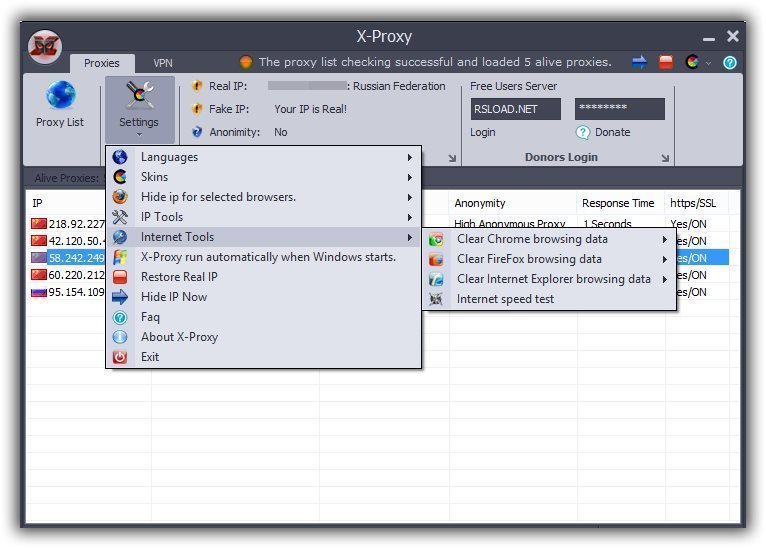This screenshot has width=766, height=548.
Task: Click the blue arrow Hide IP Now icon
Action: 120,297
